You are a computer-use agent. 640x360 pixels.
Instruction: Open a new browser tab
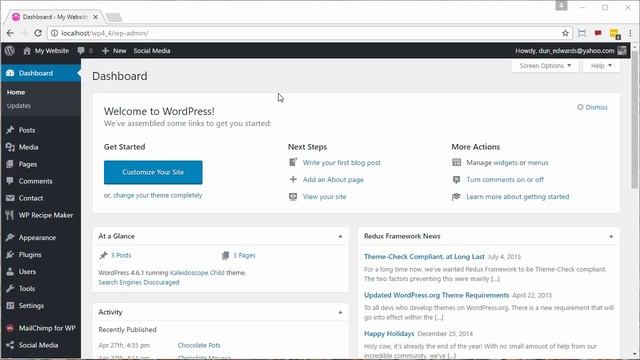[x=114, y=17]
